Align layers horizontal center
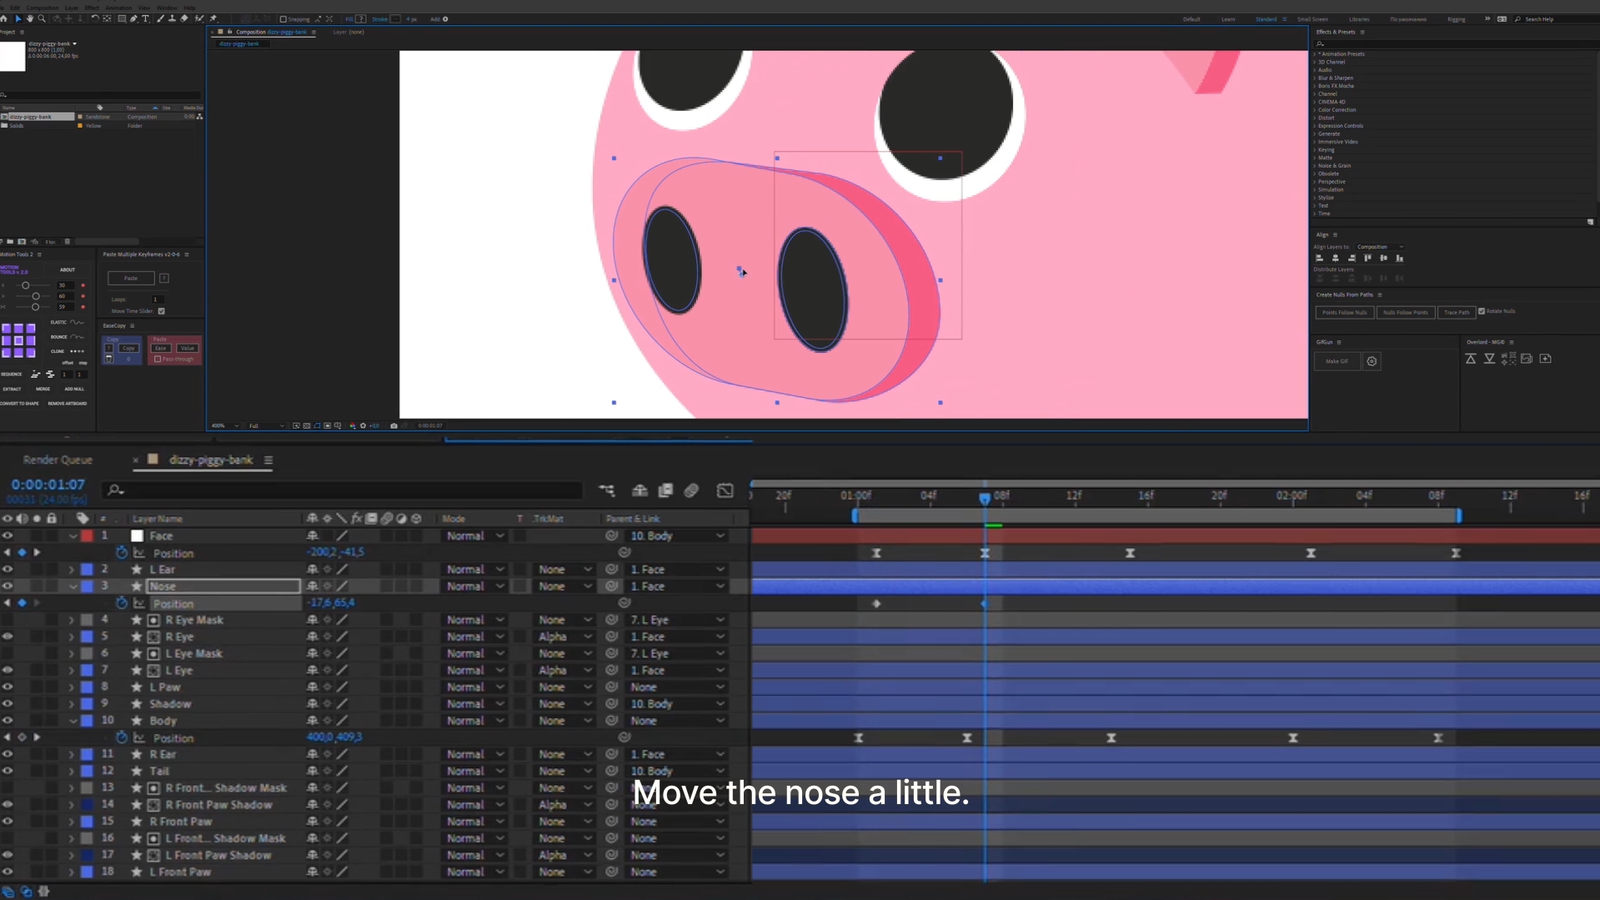The height and width of the screenshot is (900, 1600). click(x=1335, y=258)
